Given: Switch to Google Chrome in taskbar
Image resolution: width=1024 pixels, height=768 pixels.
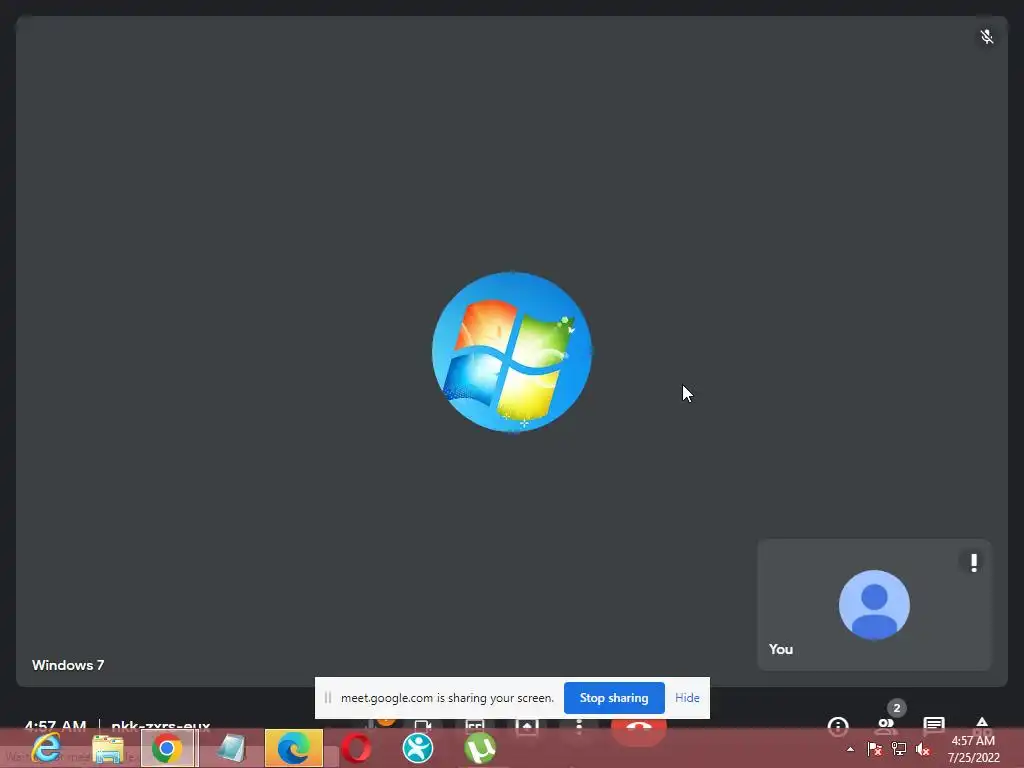Looking at the screenshot, I should 167,748.
